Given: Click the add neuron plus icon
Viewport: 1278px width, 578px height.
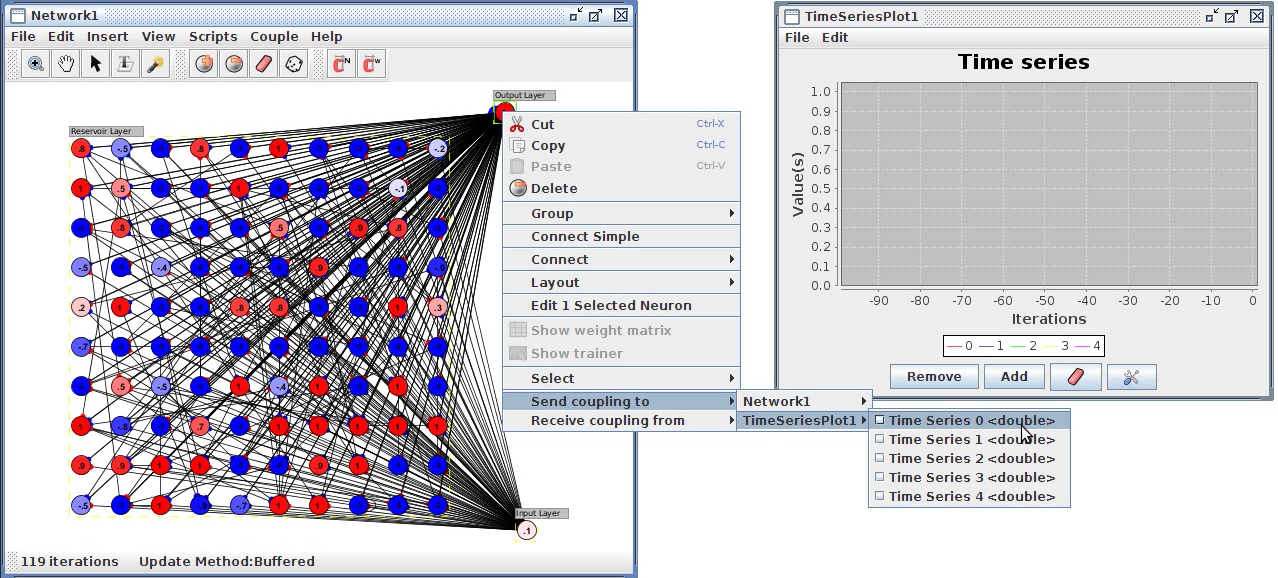Looking at the screenshot, I should [204, 64].
